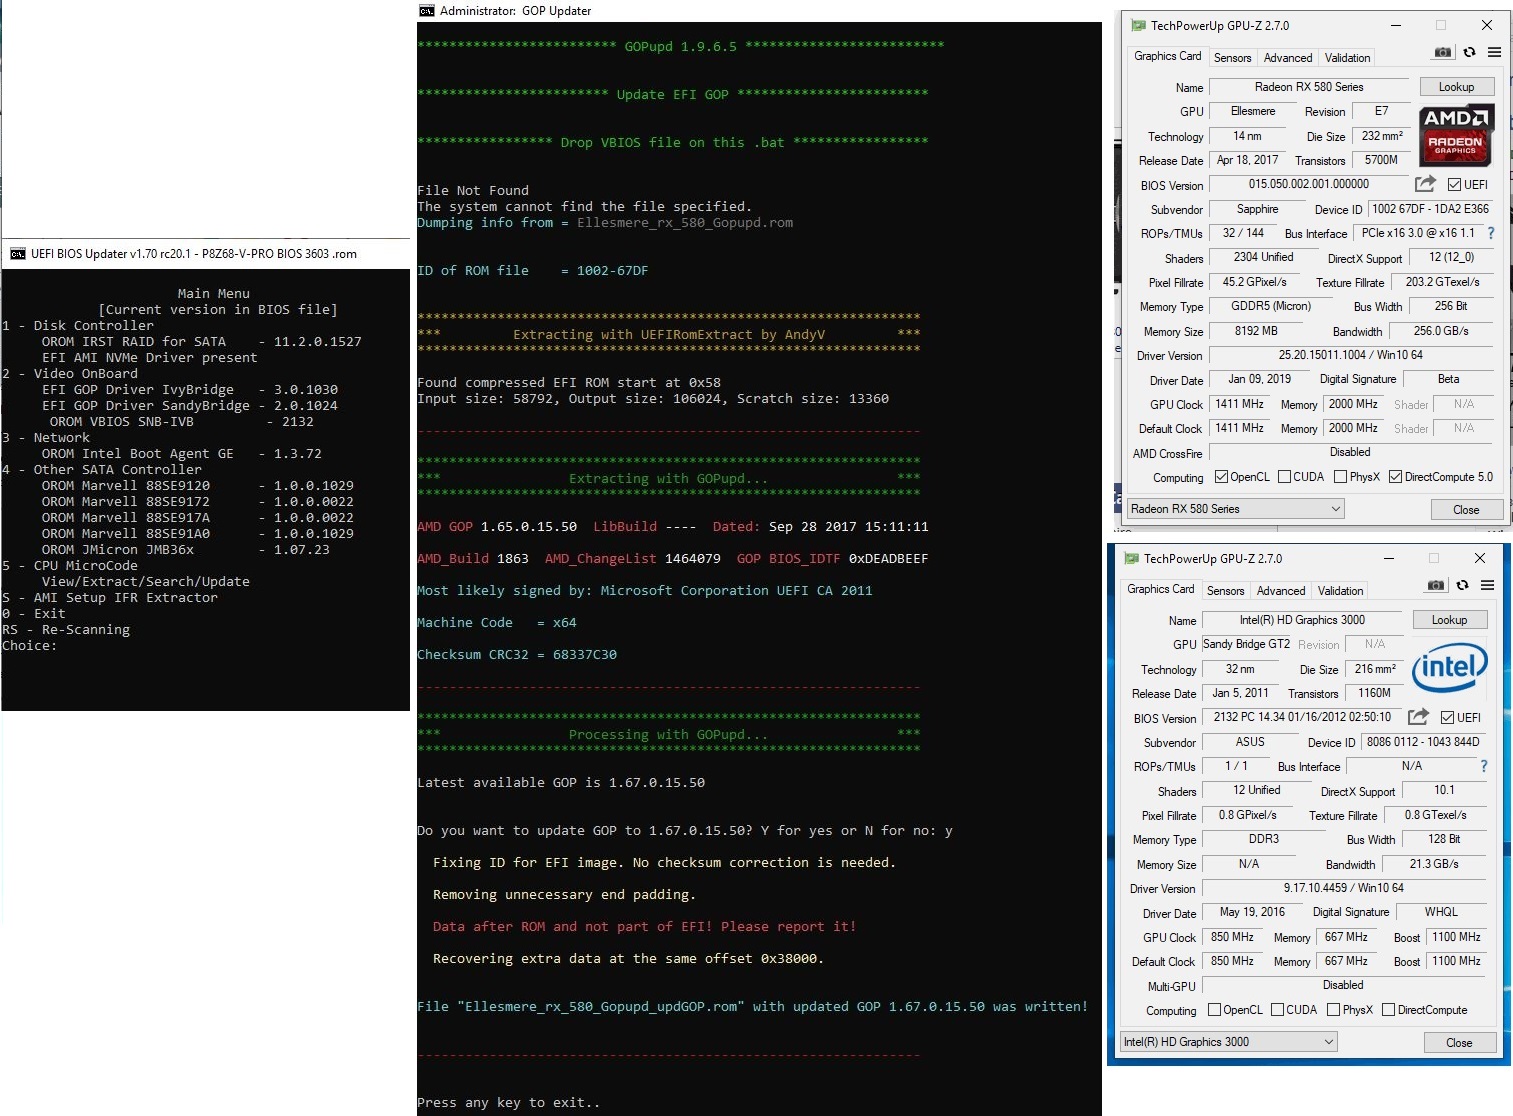Click the line "OROM VBIOS SNB-IVB - 2132"
1513x1116 pixels.
click(181, 422)
